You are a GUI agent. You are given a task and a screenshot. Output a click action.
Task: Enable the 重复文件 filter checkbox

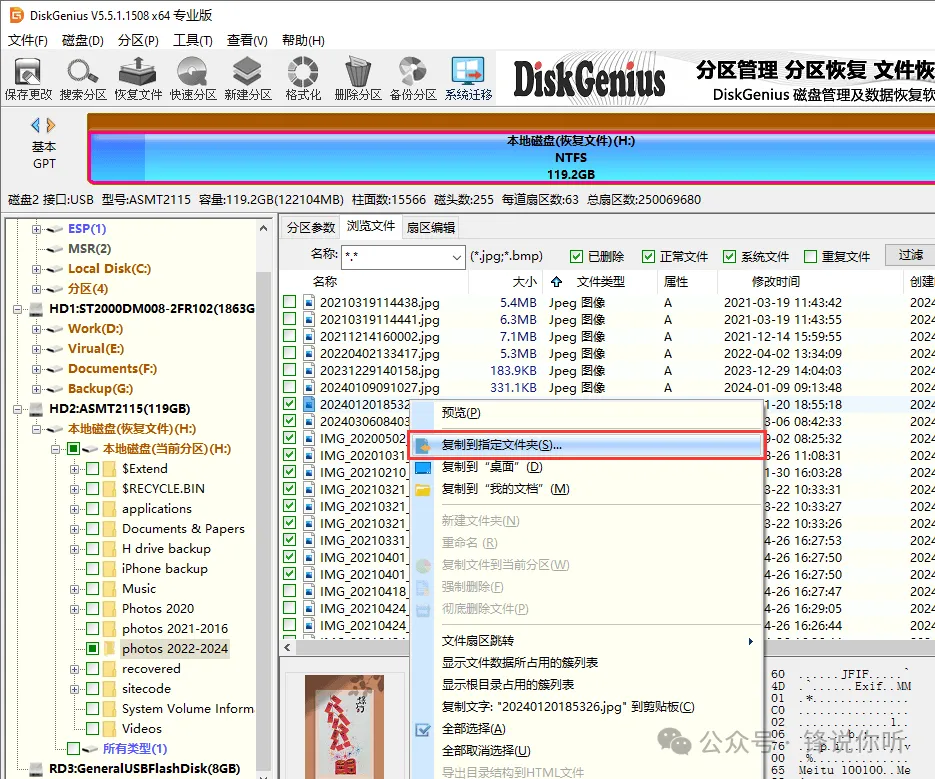(810, 256)
